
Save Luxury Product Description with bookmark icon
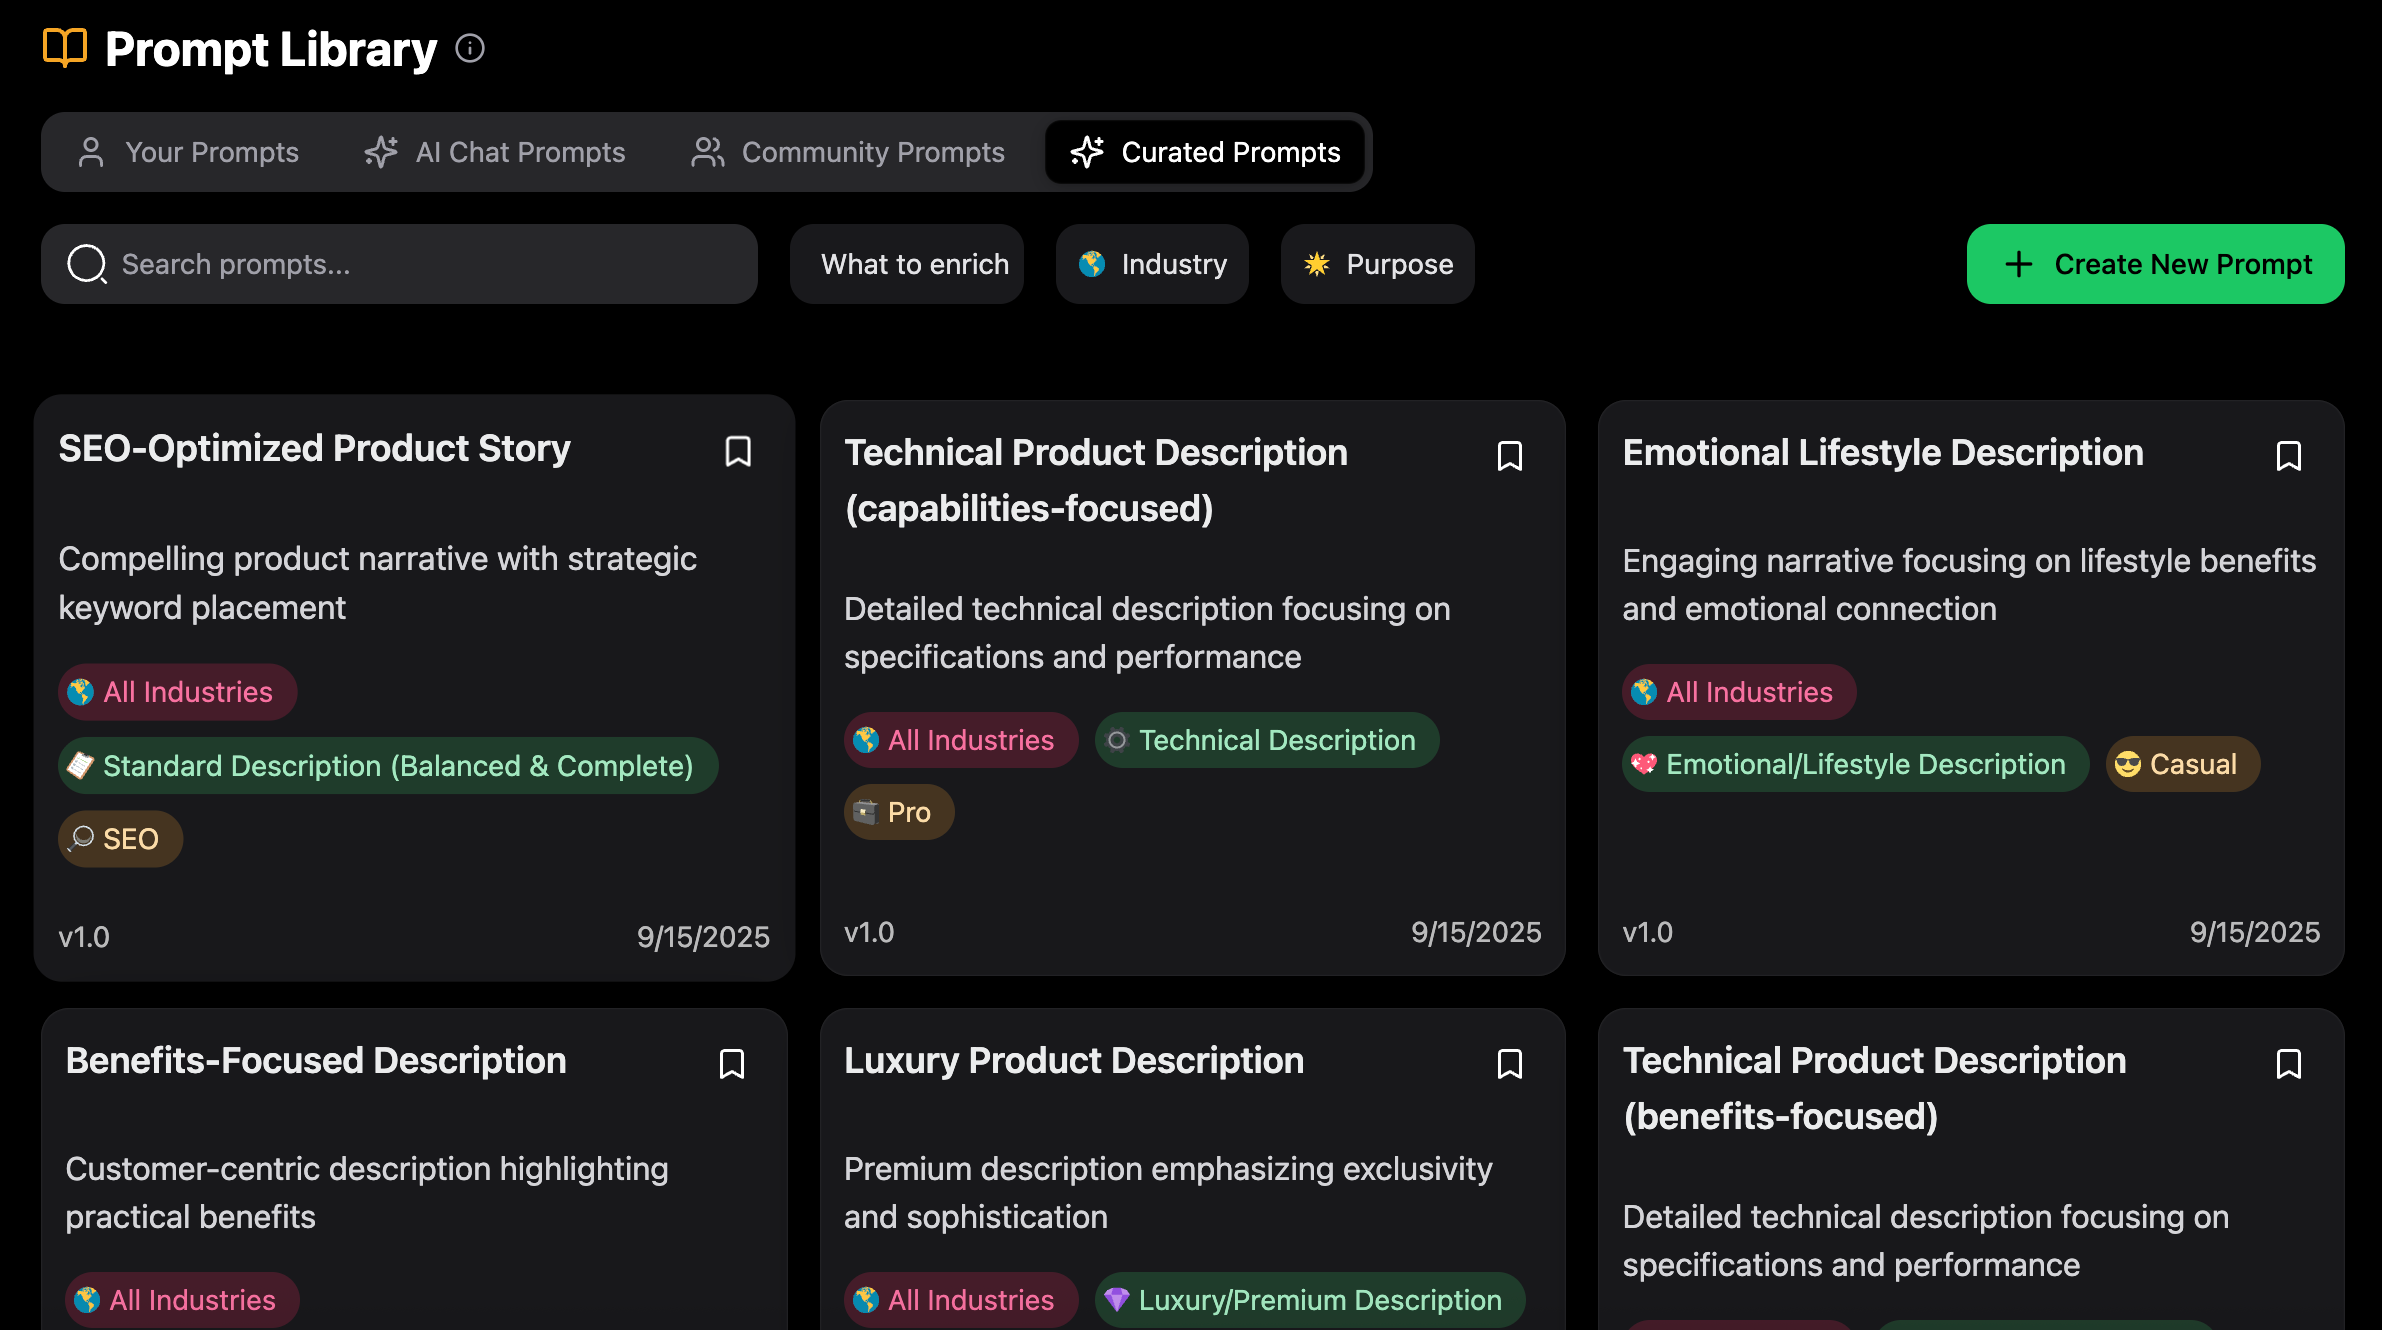click(1510, 1064)
